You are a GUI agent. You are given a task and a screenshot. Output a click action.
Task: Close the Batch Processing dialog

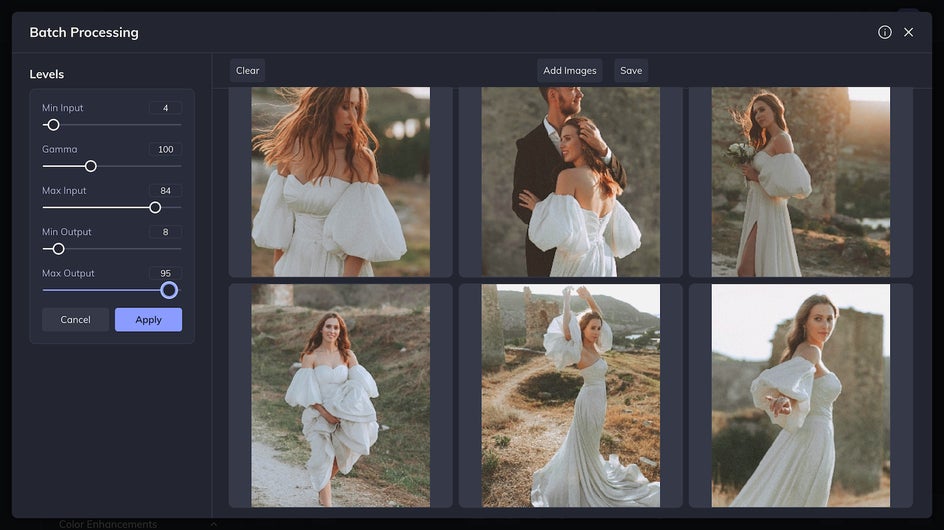[x=908, y=33]
